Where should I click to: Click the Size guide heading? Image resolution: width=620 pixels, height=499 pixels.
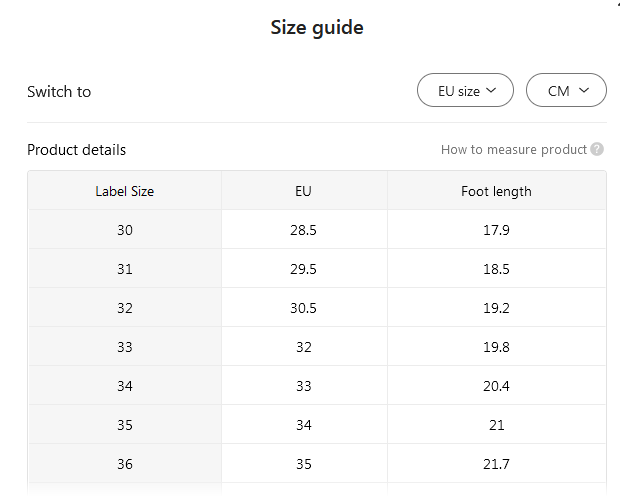pos(317,28)
